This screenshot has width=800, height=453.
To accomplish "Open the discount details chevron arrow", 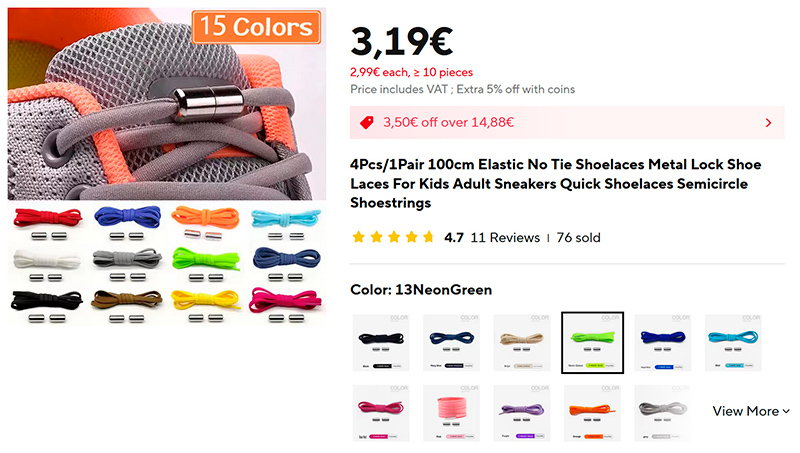I will pyautogui.click(x=768, y=123).
